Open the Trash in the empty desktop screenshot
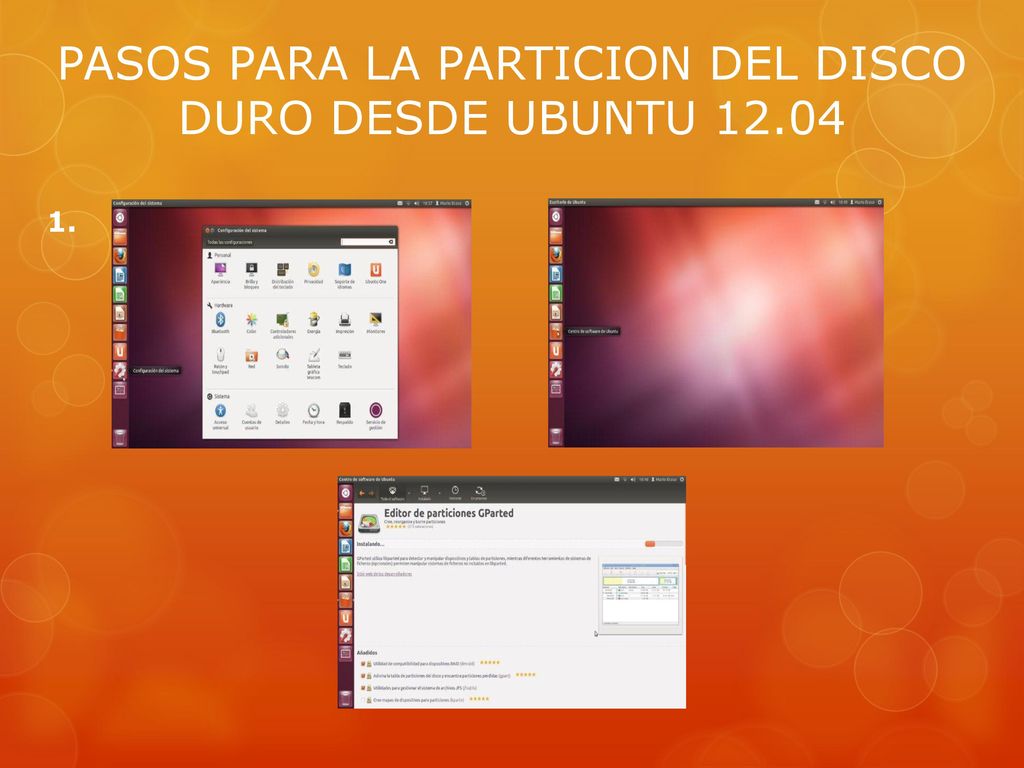1024x768 pixels. [556, 436]
